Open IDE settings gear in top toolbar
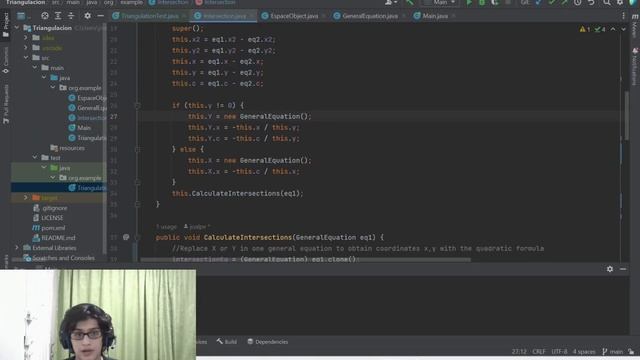Screen dimensions: 640x360 (x=620, y=3)
